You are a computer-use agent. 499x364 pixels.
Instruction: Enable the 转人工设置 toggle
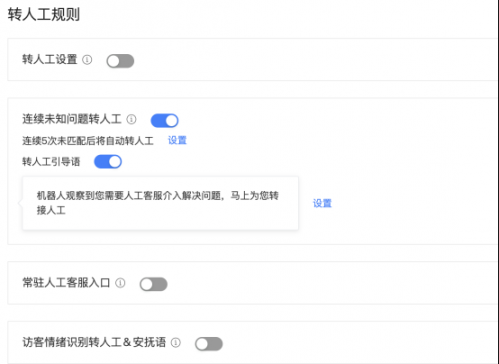120,61
